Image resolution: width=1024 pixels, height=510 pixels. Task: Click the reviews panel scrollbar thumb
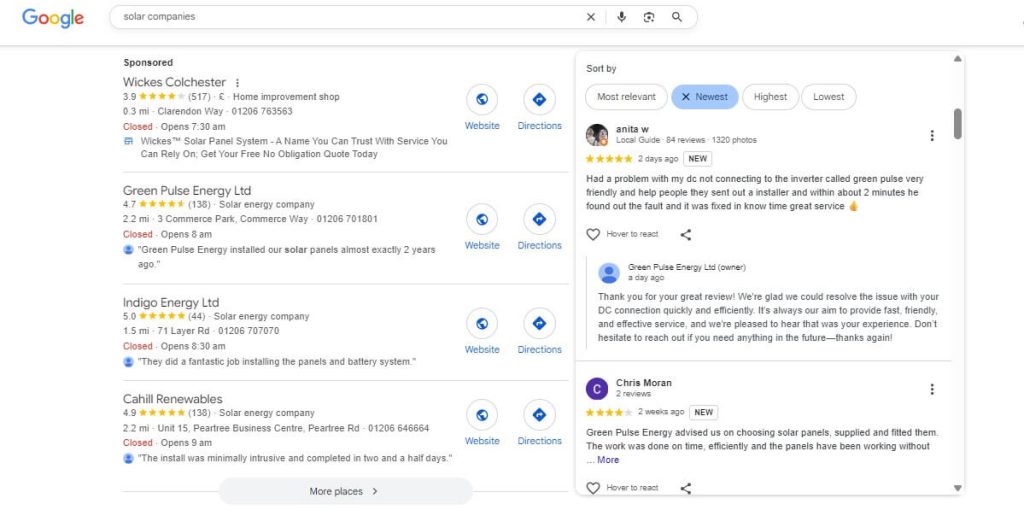[x=957, y=124]
